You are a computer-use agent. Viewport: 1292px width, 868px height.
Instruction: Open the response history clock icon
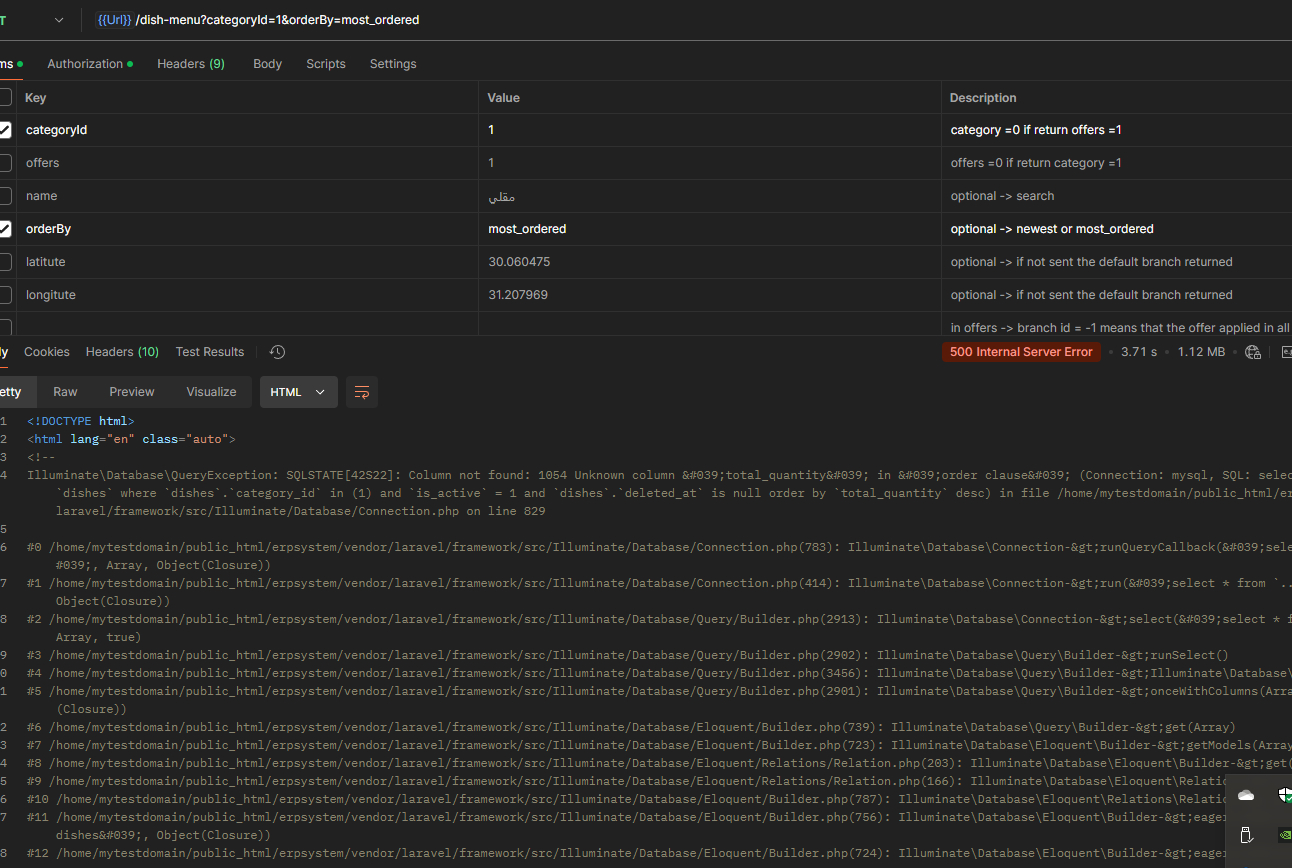[278, 352]
